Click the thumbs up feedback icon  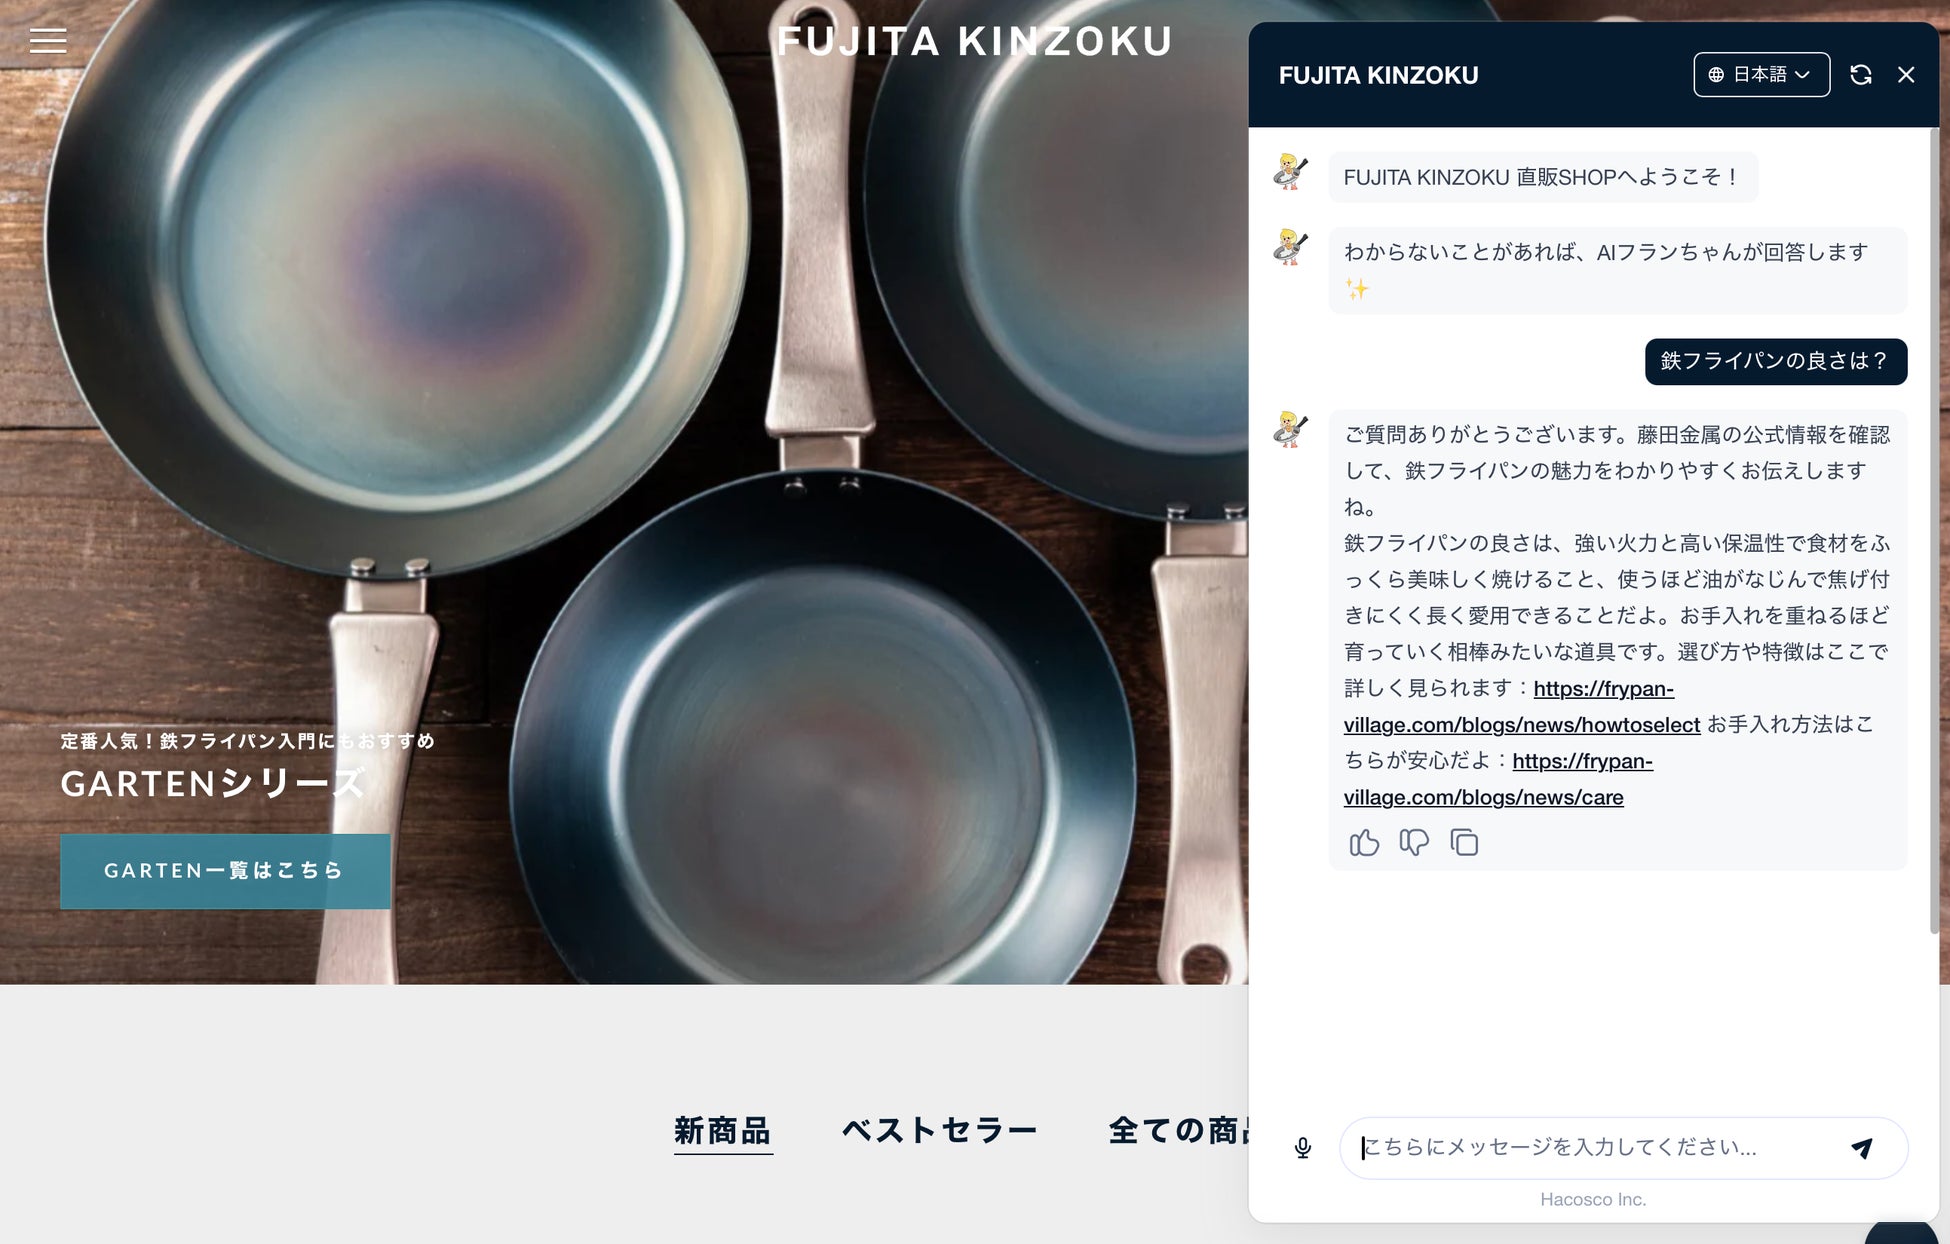click(x=1364, y=843)
